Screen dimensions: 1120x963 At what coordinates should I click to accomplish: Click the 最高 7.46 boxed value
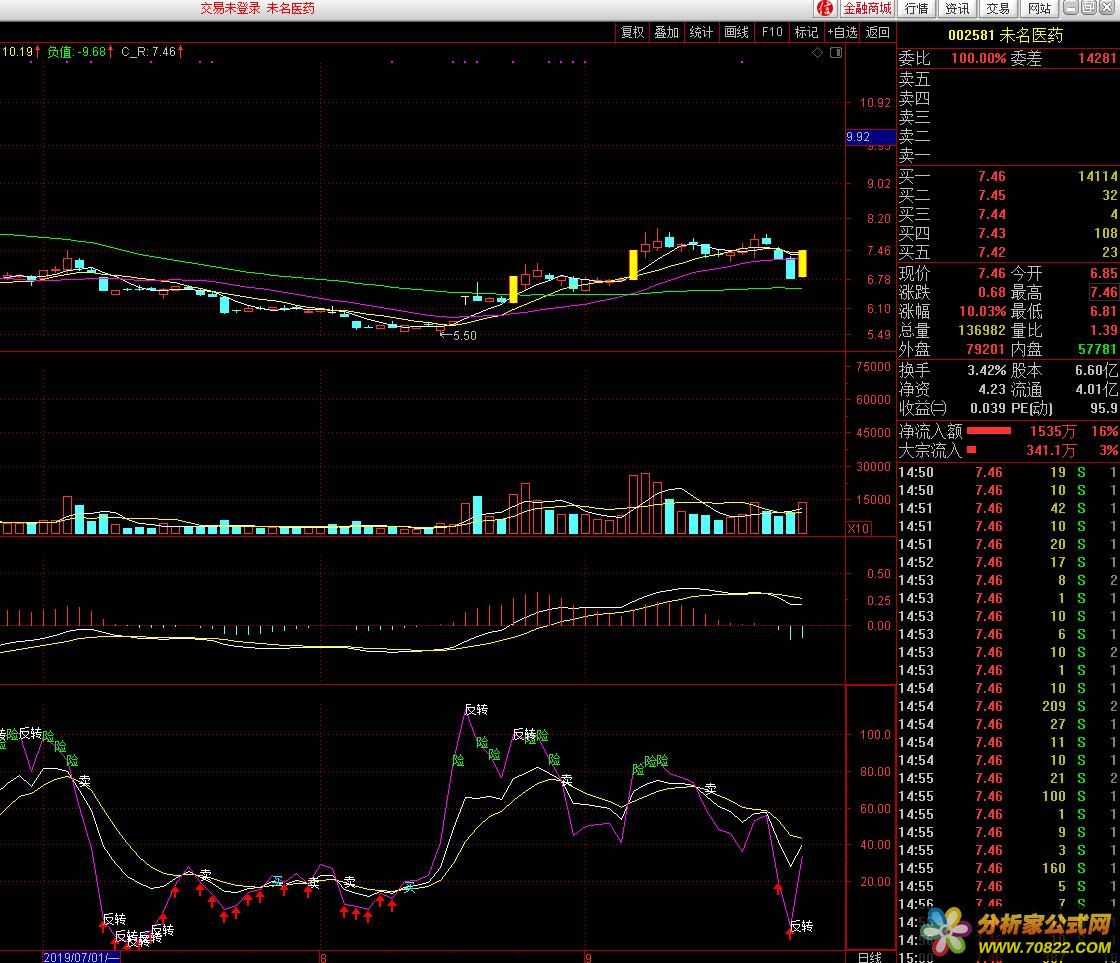click(1103, 292)
